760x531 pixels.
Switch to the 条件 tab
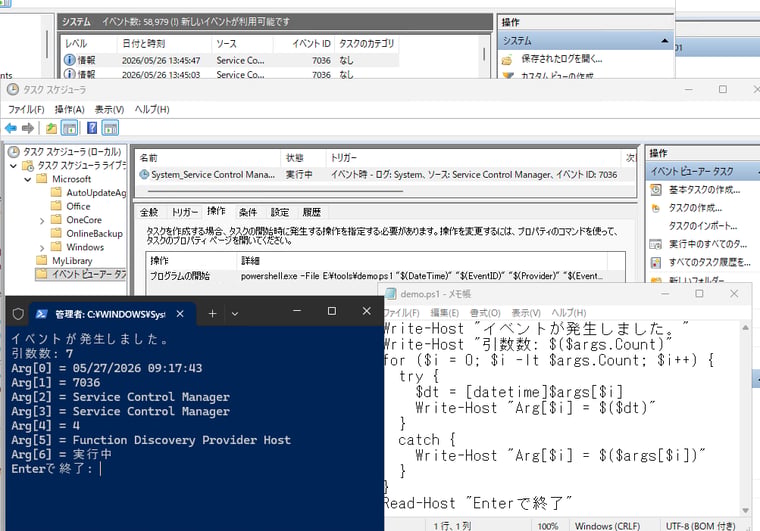(248, 212)
